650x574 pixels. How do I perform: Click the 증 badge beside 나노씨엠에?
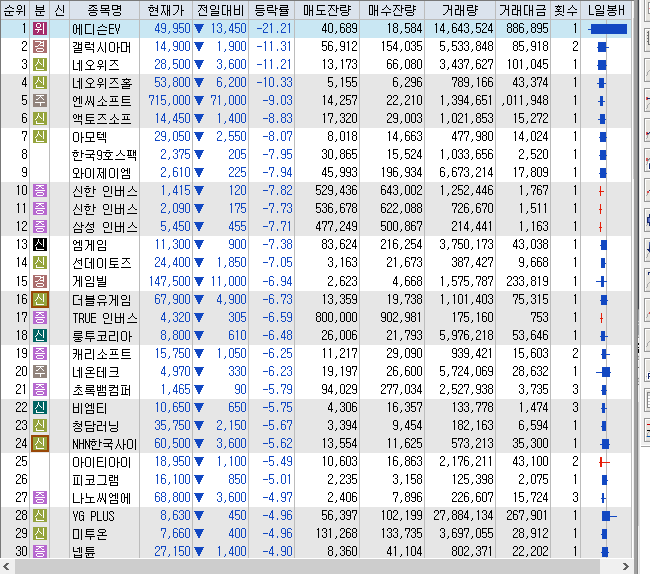pyautogui.click(x=40, y=497)
